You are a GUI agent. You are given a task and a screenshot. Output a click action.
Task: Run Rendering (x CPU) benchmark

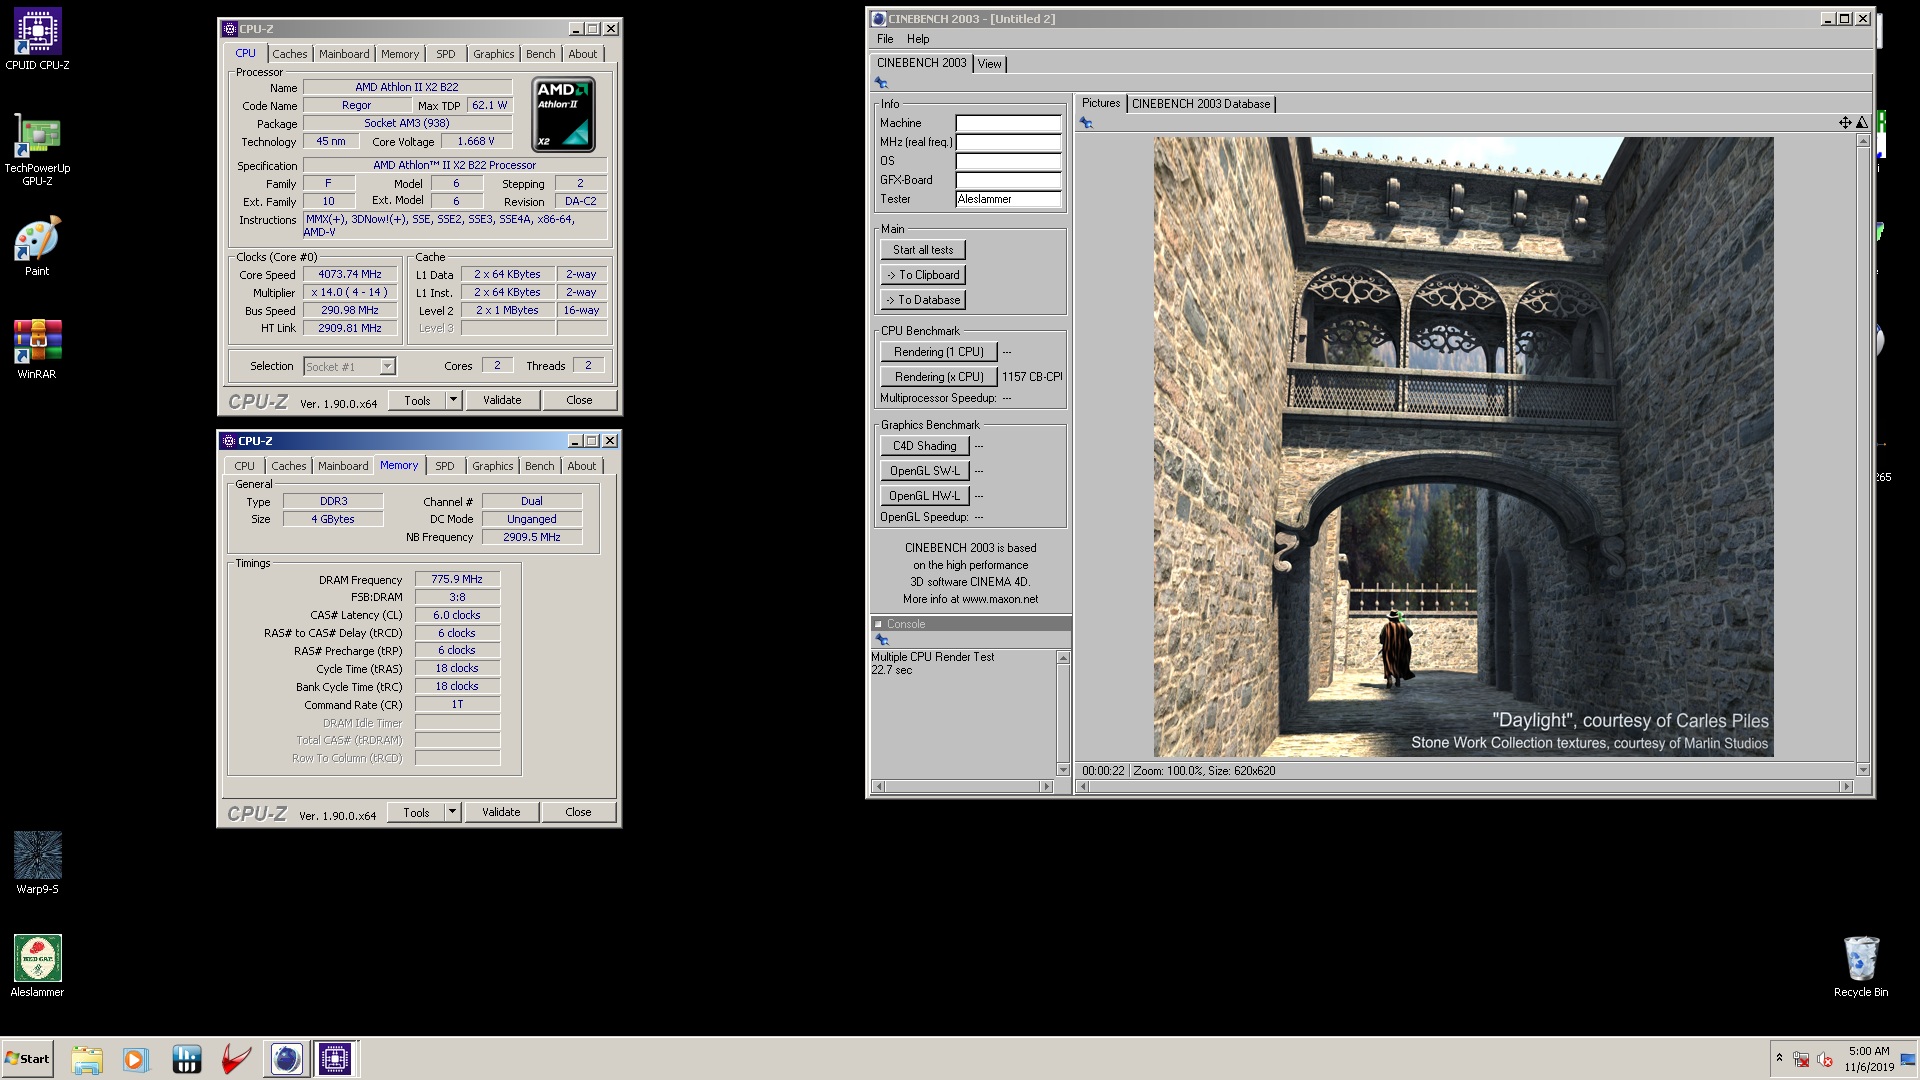click(939, 377)
